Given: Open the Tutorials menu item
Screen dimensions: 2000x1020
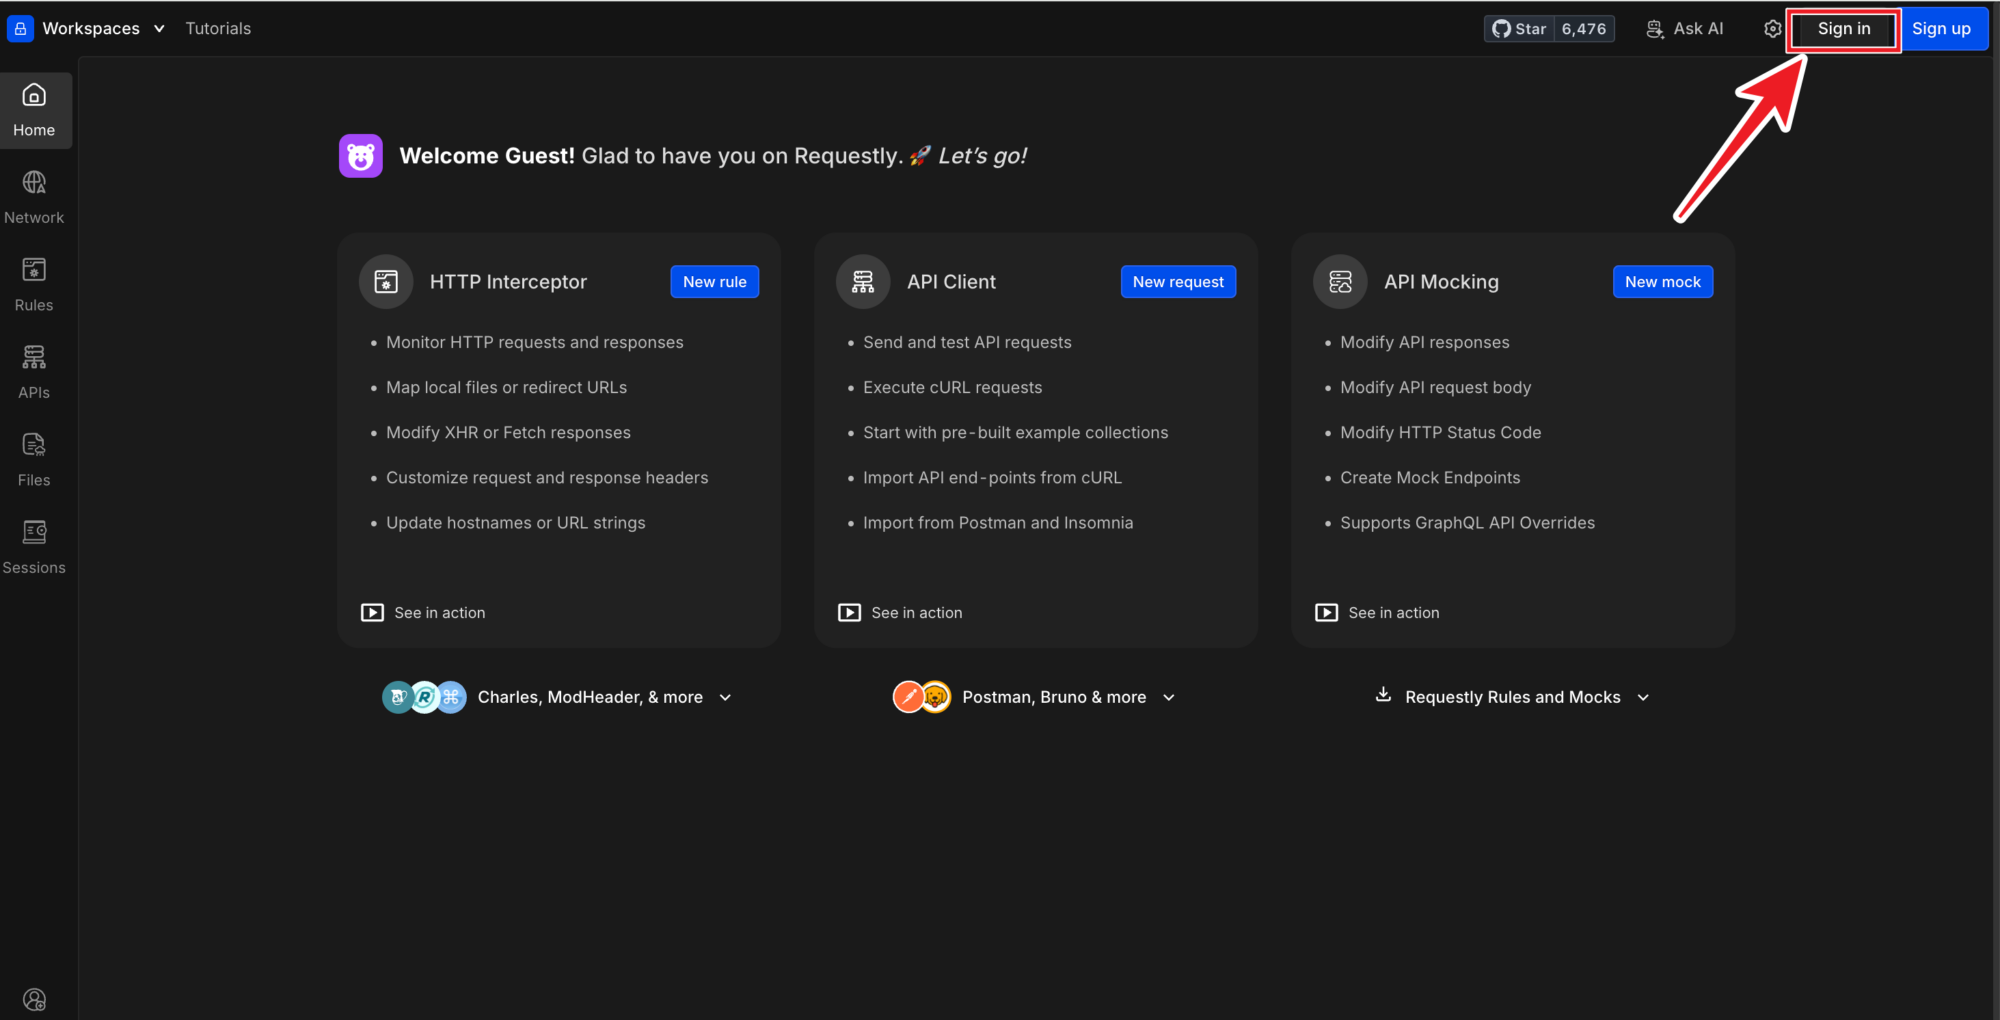Looking at the screenshot, I should [x=218, y=29].
